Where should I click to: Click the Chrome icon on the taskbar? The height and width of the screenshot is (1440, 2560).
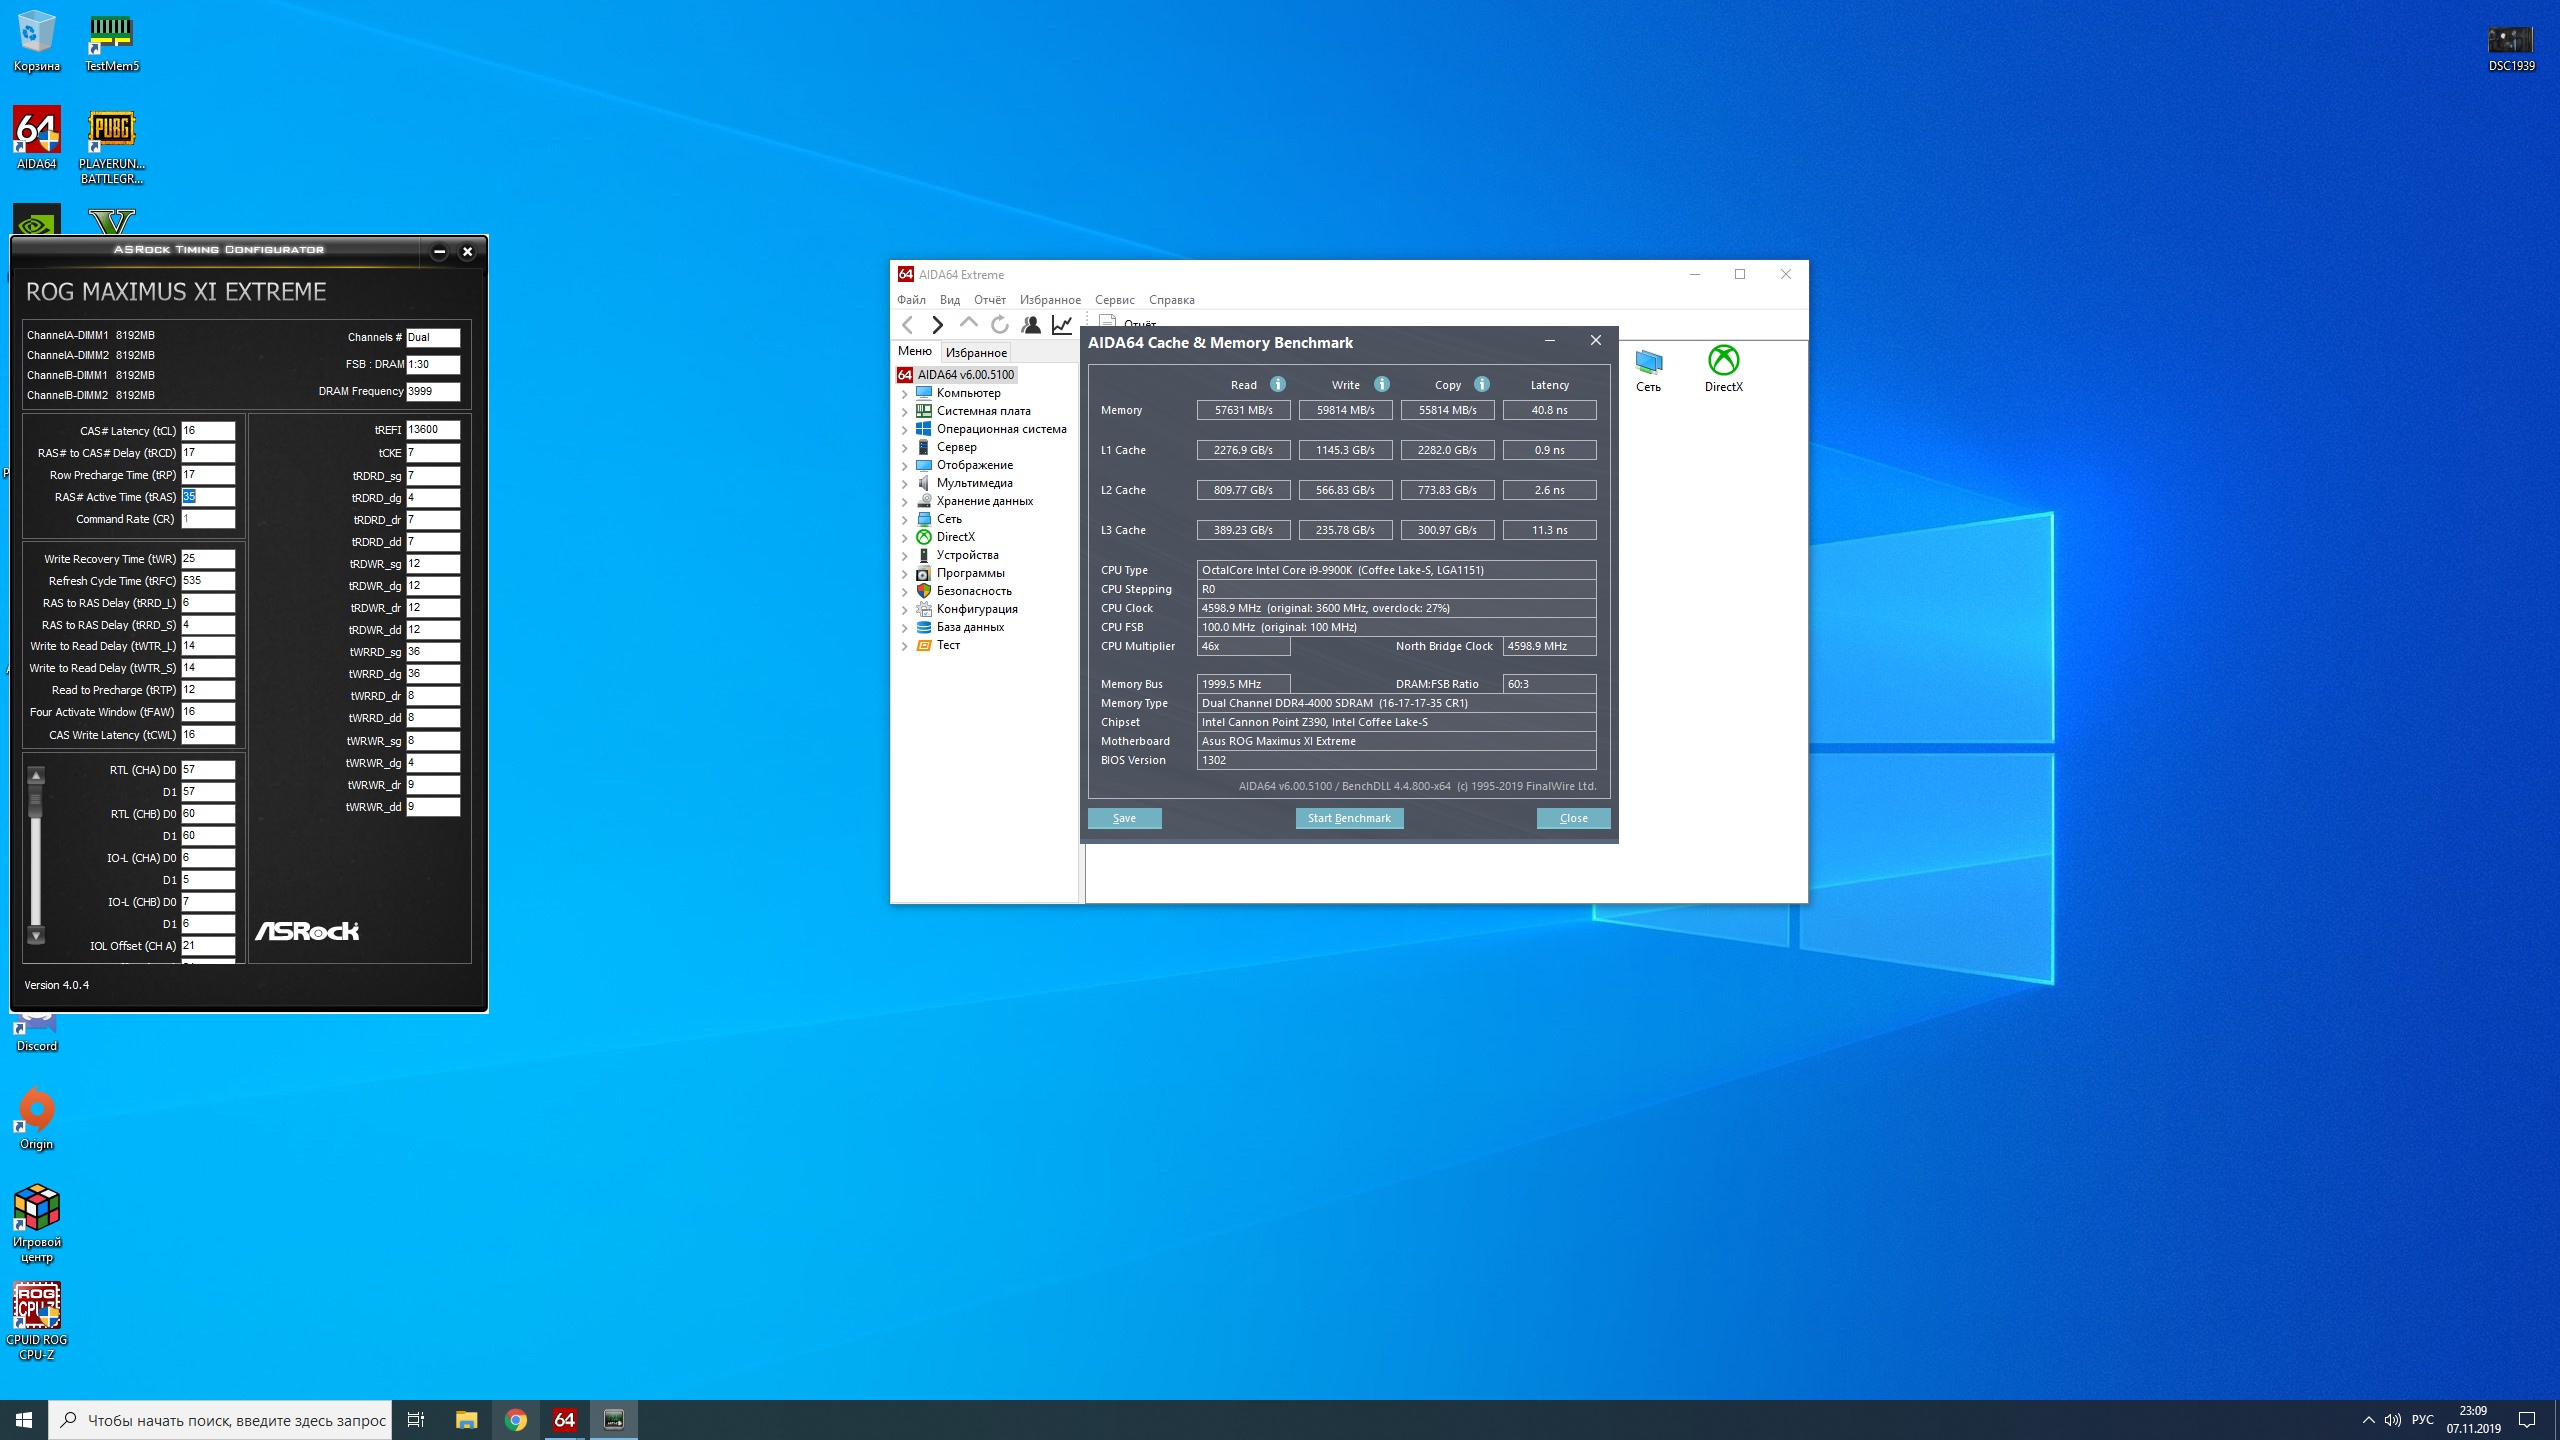point(516,1420)
